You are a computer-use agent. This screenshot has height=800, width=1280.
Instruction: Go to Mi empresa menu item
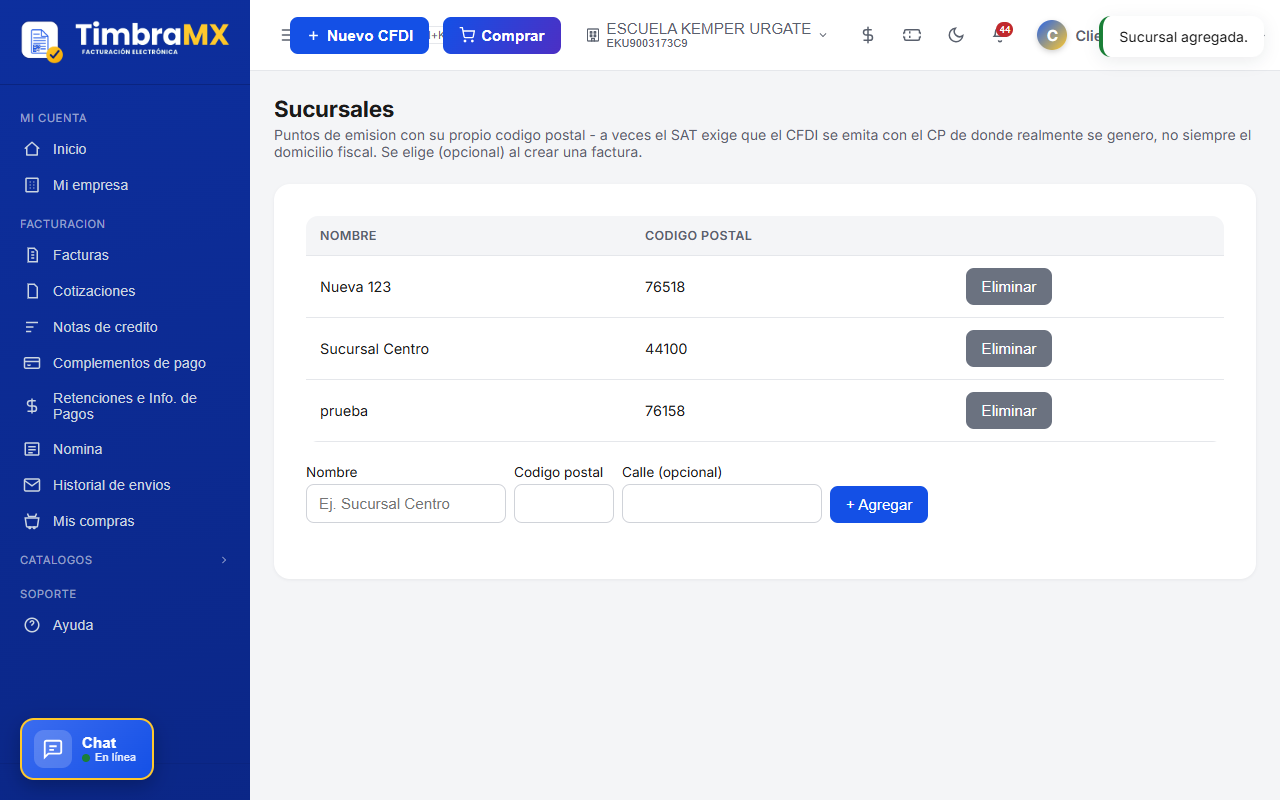tap(125, 185)
